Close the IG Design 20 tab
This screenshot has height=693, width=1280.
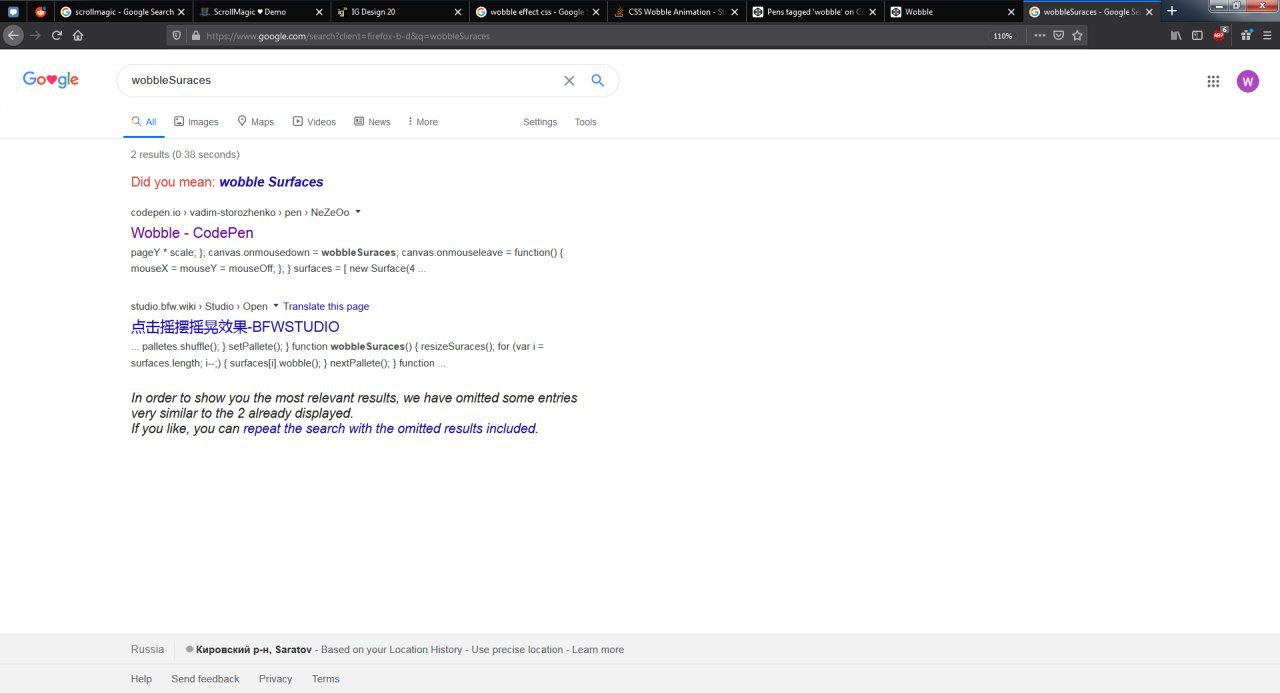[458, 12]
